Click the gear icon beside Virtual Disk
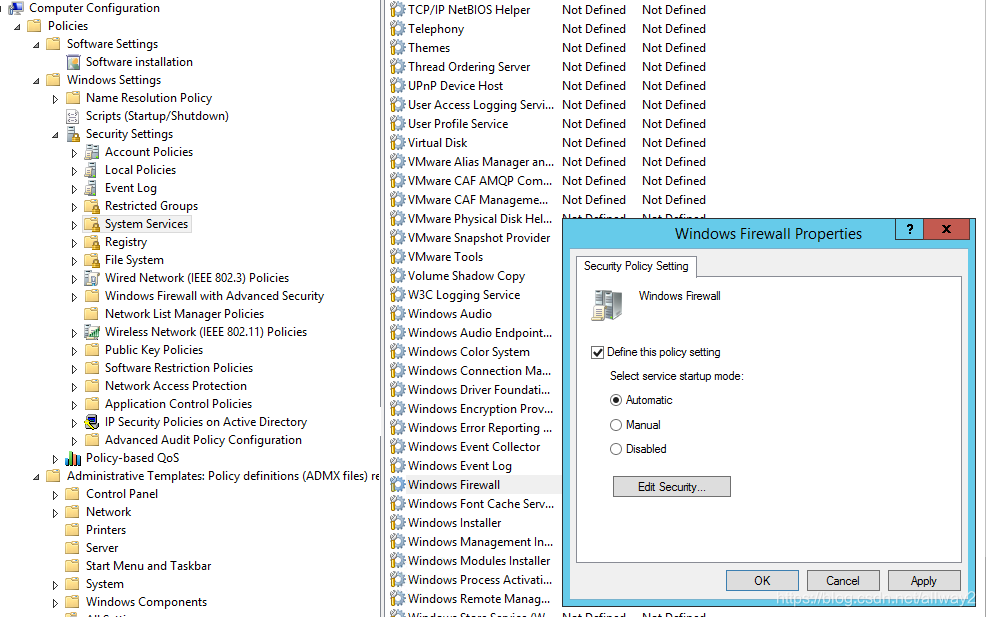 pyautogui.click(x=397, y=143)
